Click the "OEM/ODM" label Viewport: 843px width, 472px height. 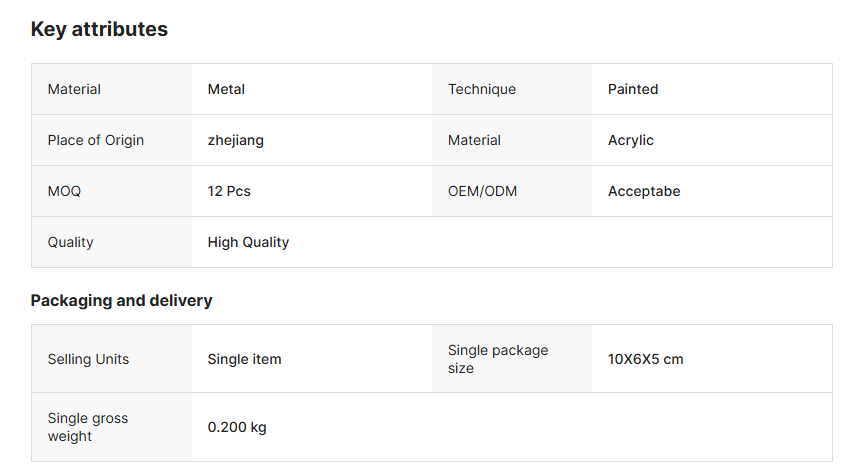click(483, 191)
